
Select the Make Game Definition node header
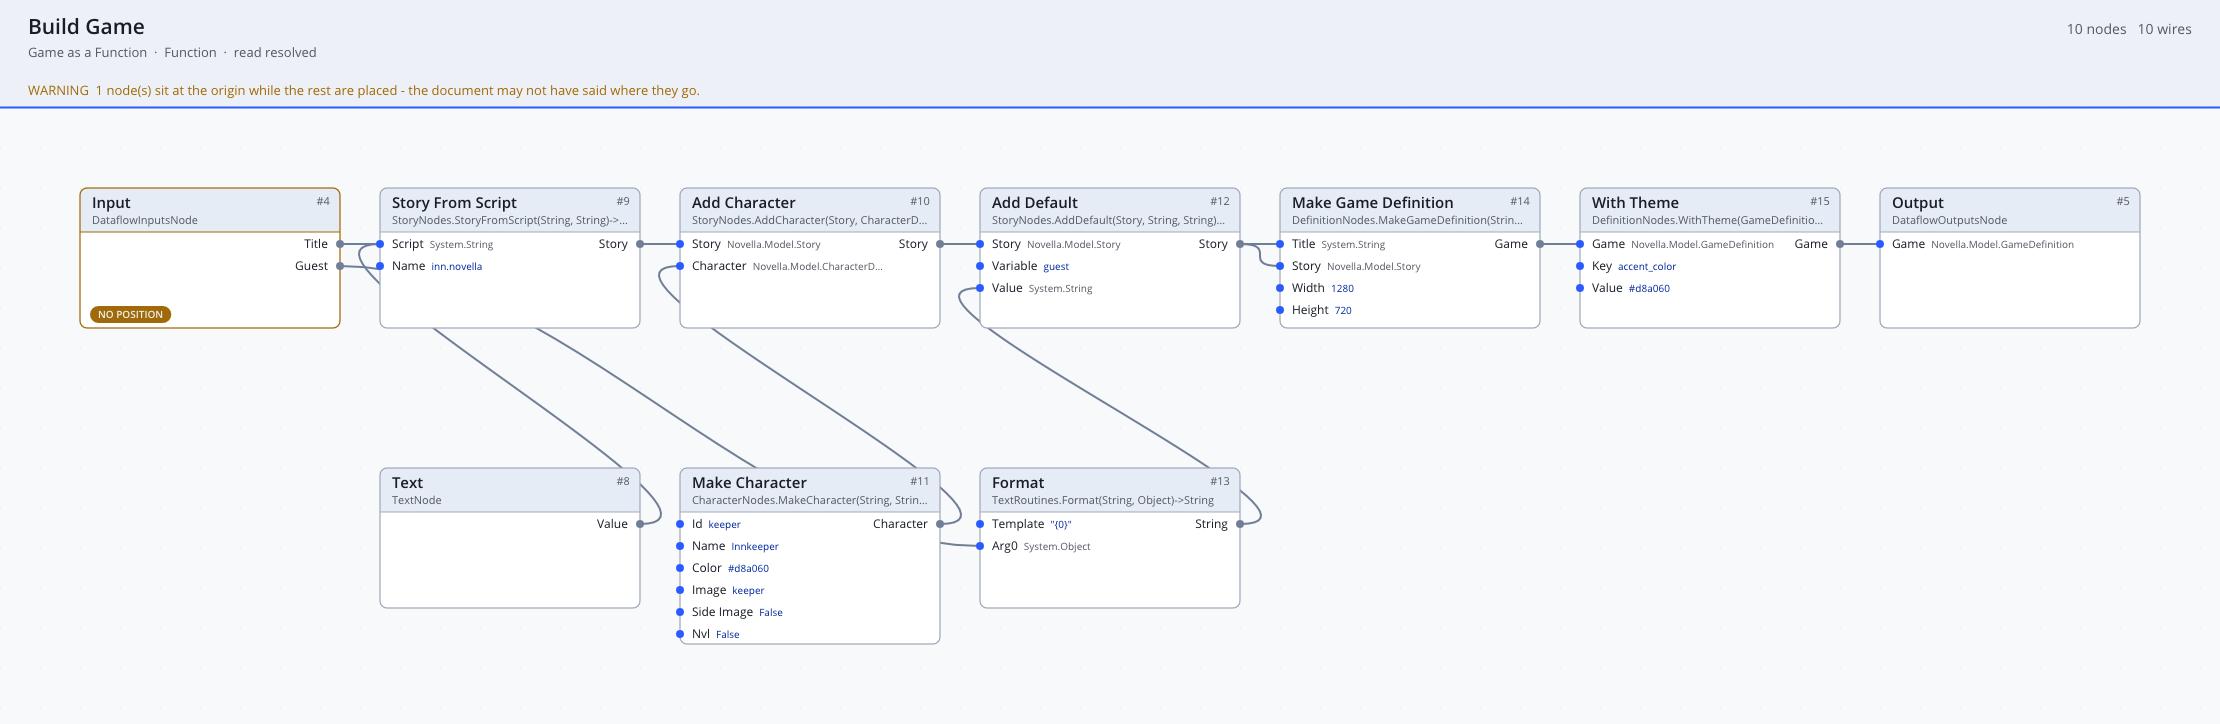pyautogui.click(x=1410, y=210)
